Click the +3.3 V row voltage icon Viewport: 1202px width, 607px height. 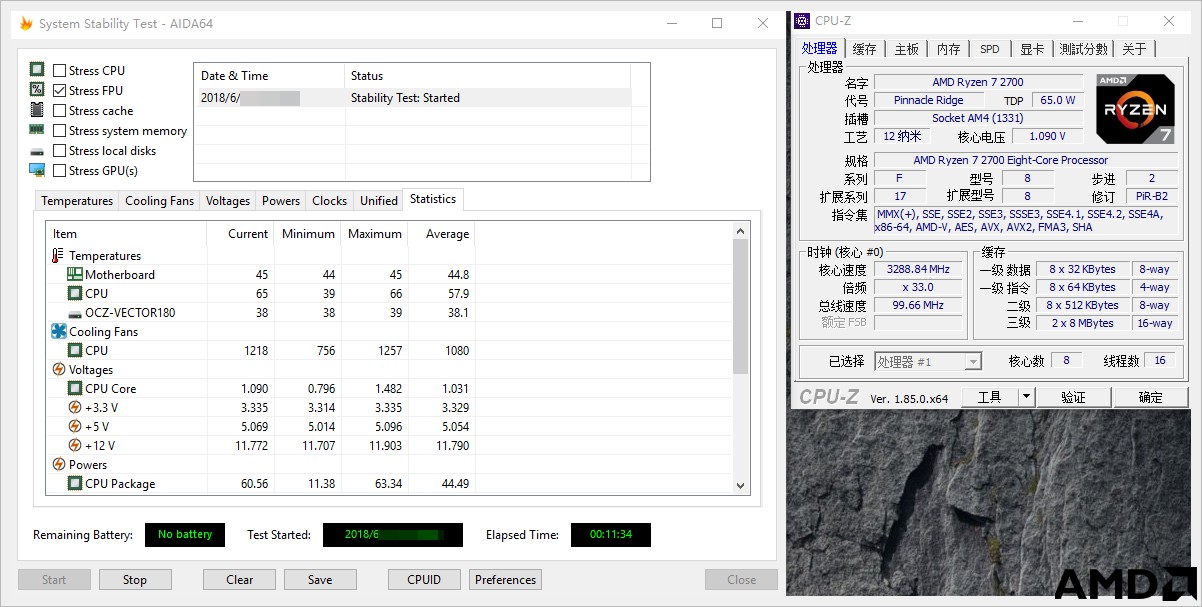[x=75, y=408]
